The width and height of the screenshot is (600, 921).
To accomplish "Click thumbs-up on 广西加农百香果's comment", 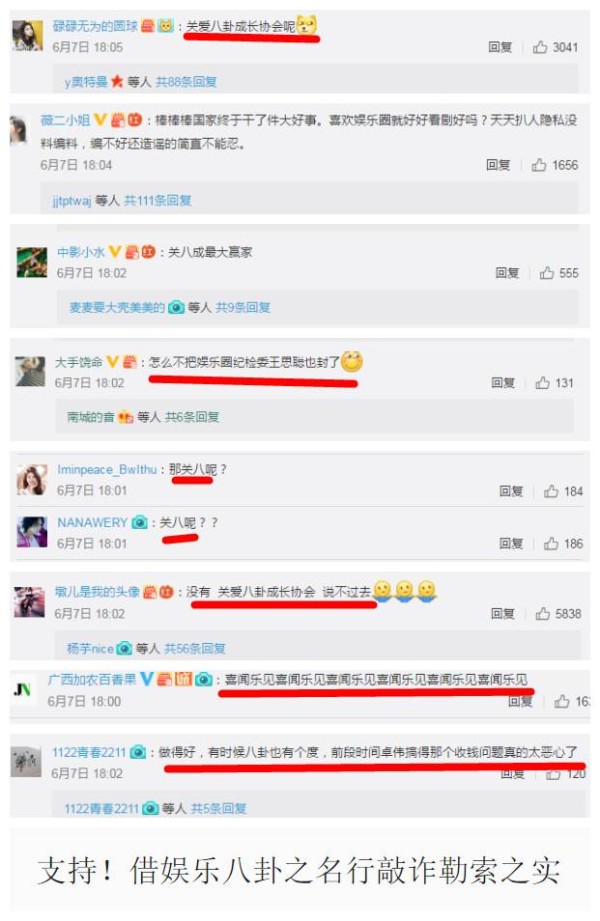I will (562, 701).
